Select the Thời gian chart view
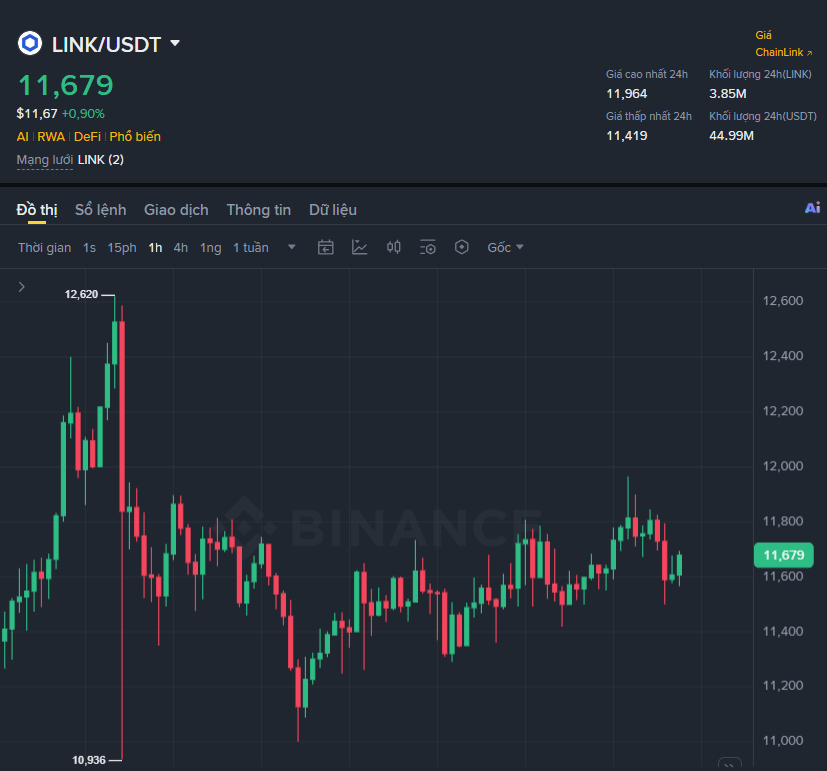The height and width of the screenshot is (771, 827). pyautogui.click(x=44, y=247)
